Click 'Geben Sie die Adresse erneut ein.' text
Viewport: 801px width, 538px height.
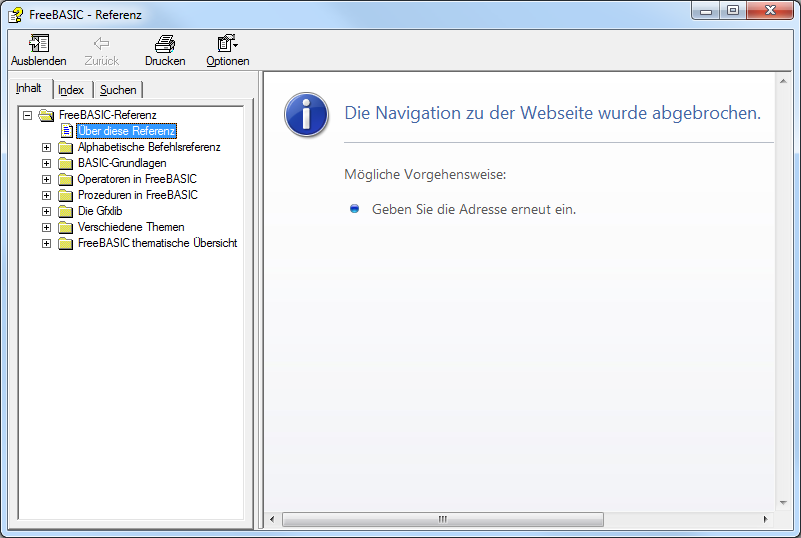tap(474, 209)
